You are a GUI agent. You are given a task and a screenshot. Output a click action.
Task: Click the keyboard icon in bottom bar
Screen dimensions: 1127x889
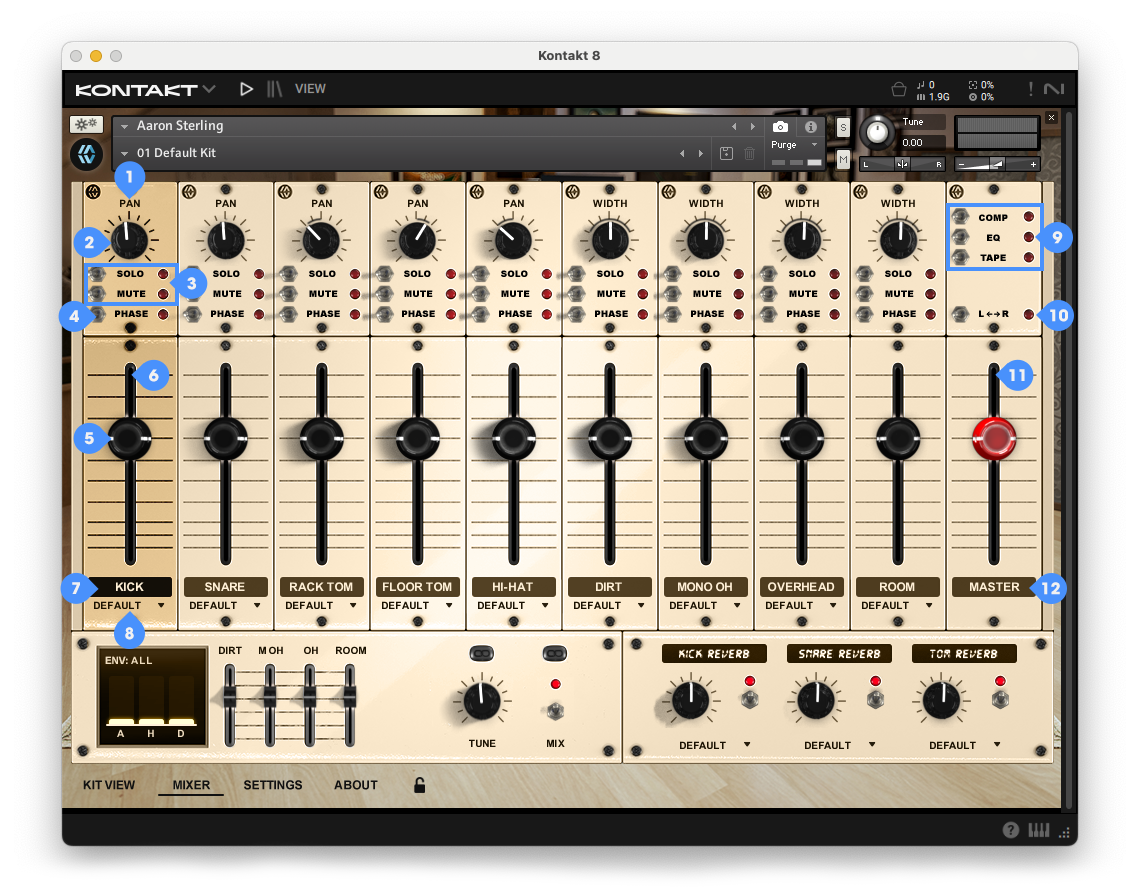pos(1039,830)
